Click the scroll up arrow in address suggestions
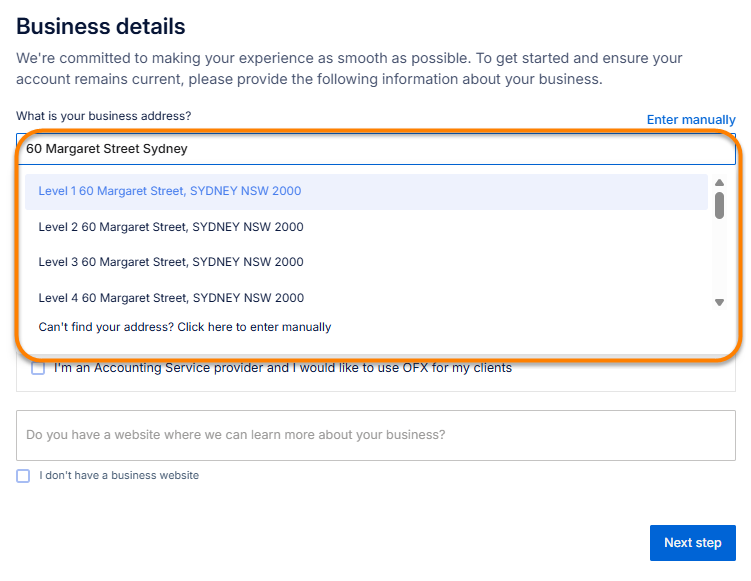 pos(719,183)
